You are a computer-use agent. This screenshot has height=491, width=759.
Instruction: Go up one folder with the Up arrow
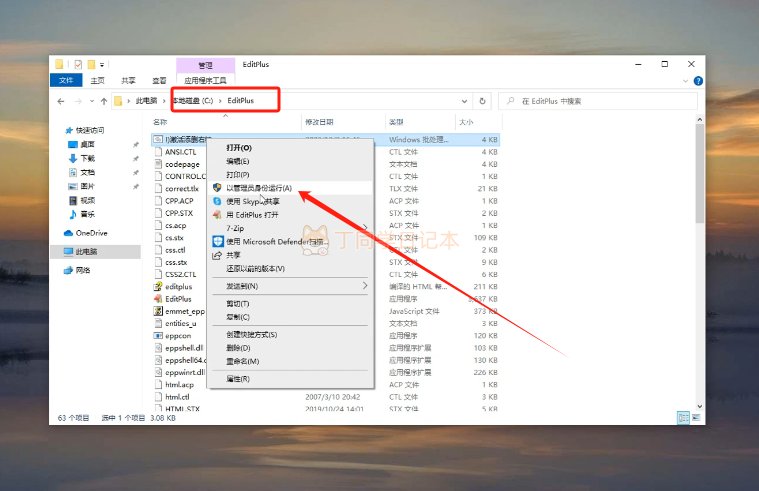(x=104, y=101)
